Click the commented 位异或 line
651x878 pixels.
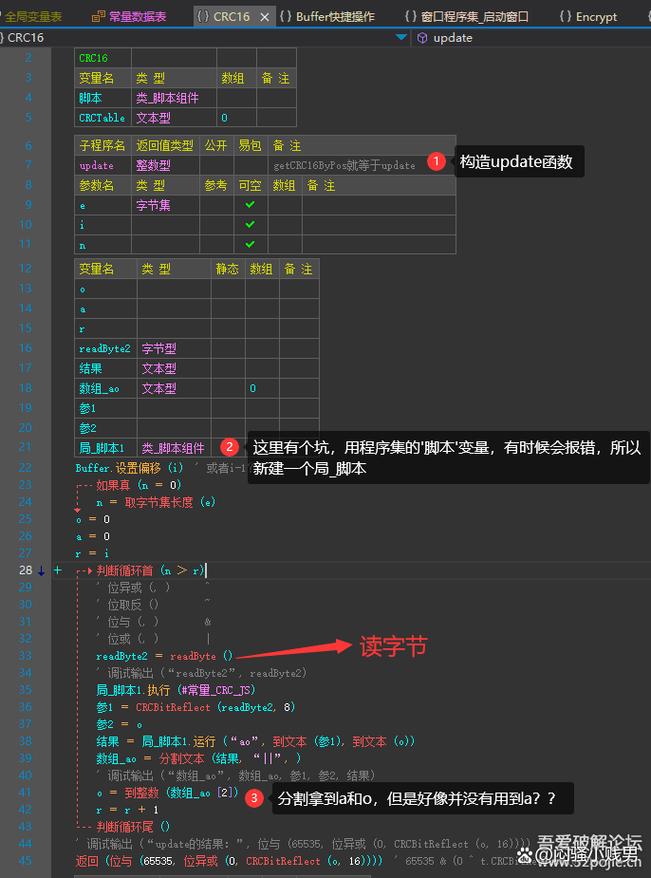(x=152, y=587)
